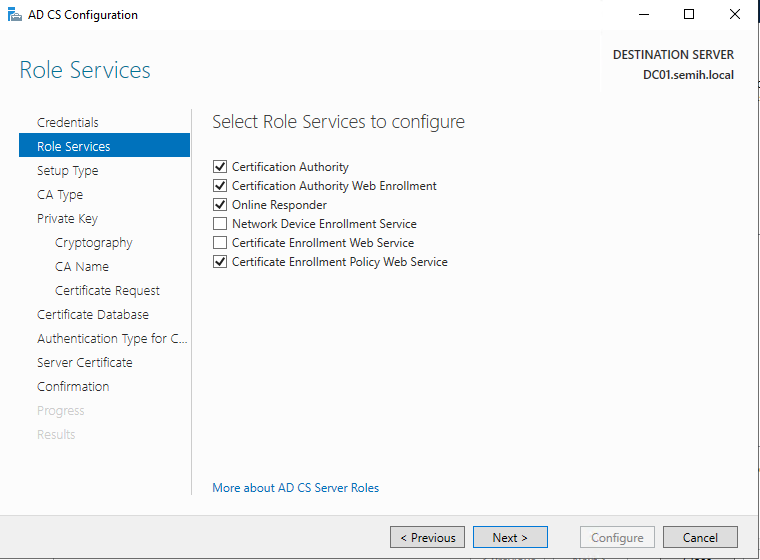This screenshot has height=560, width=760.
Task: Cancel the AD CS configuration wizard
Action: coord(700,537)
